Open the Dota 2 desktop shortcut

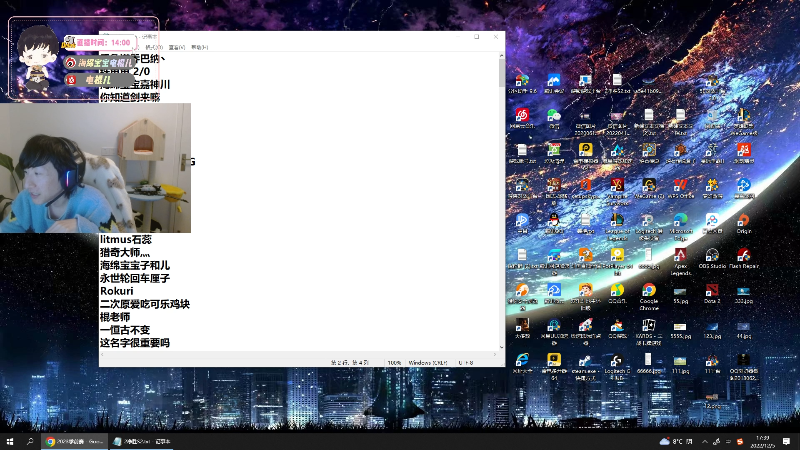[712, 294]
